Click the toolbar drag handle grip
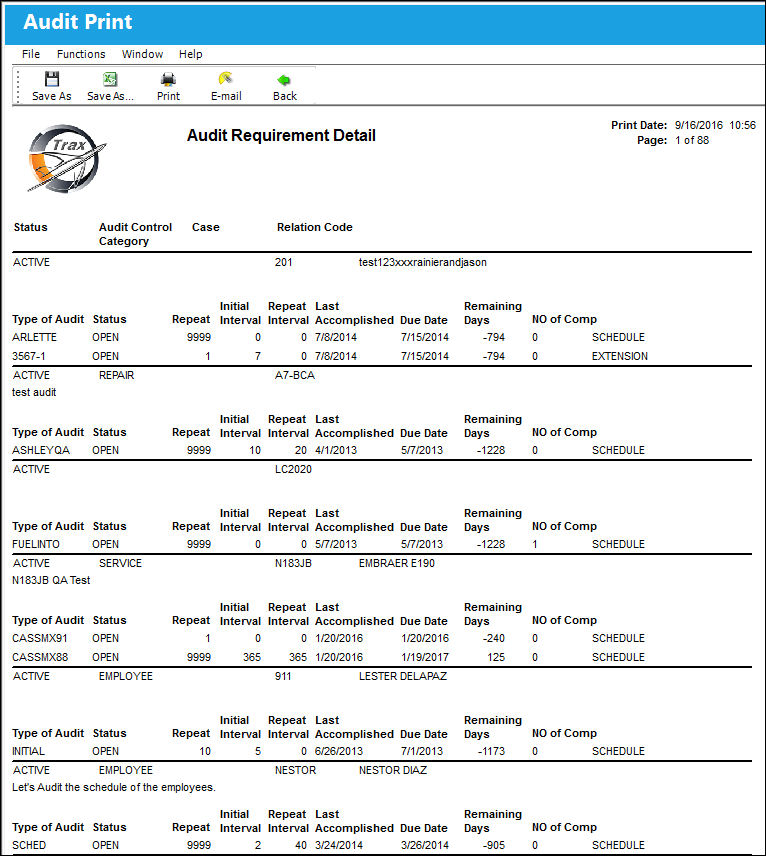The image size is (766, 856). click(18, 86)
